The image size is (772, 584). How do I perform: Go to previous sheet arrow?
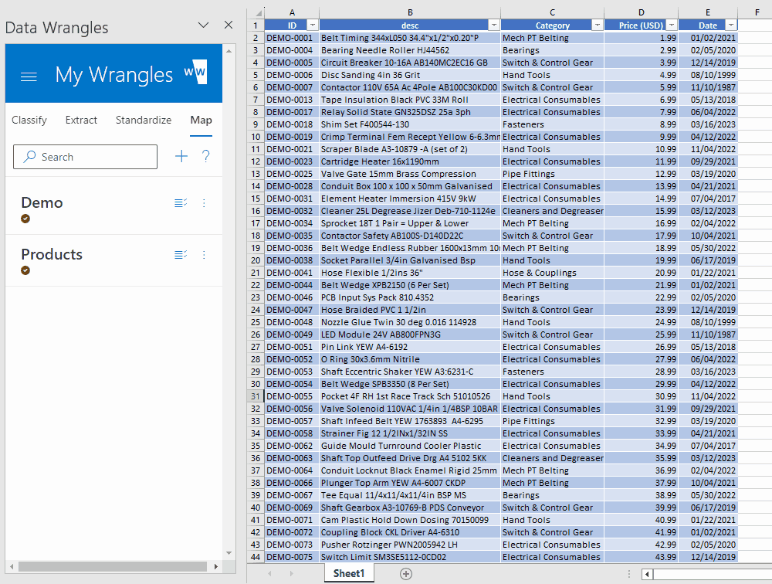tap(269, 574)
